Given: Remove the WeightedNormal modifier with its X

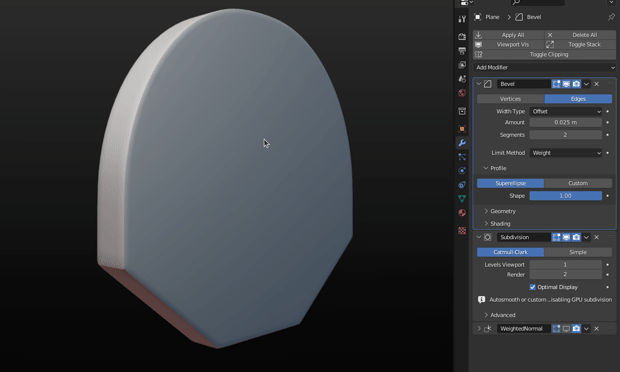Looking at the screenshot, I should pyautogui.click(x=597, y=329).
